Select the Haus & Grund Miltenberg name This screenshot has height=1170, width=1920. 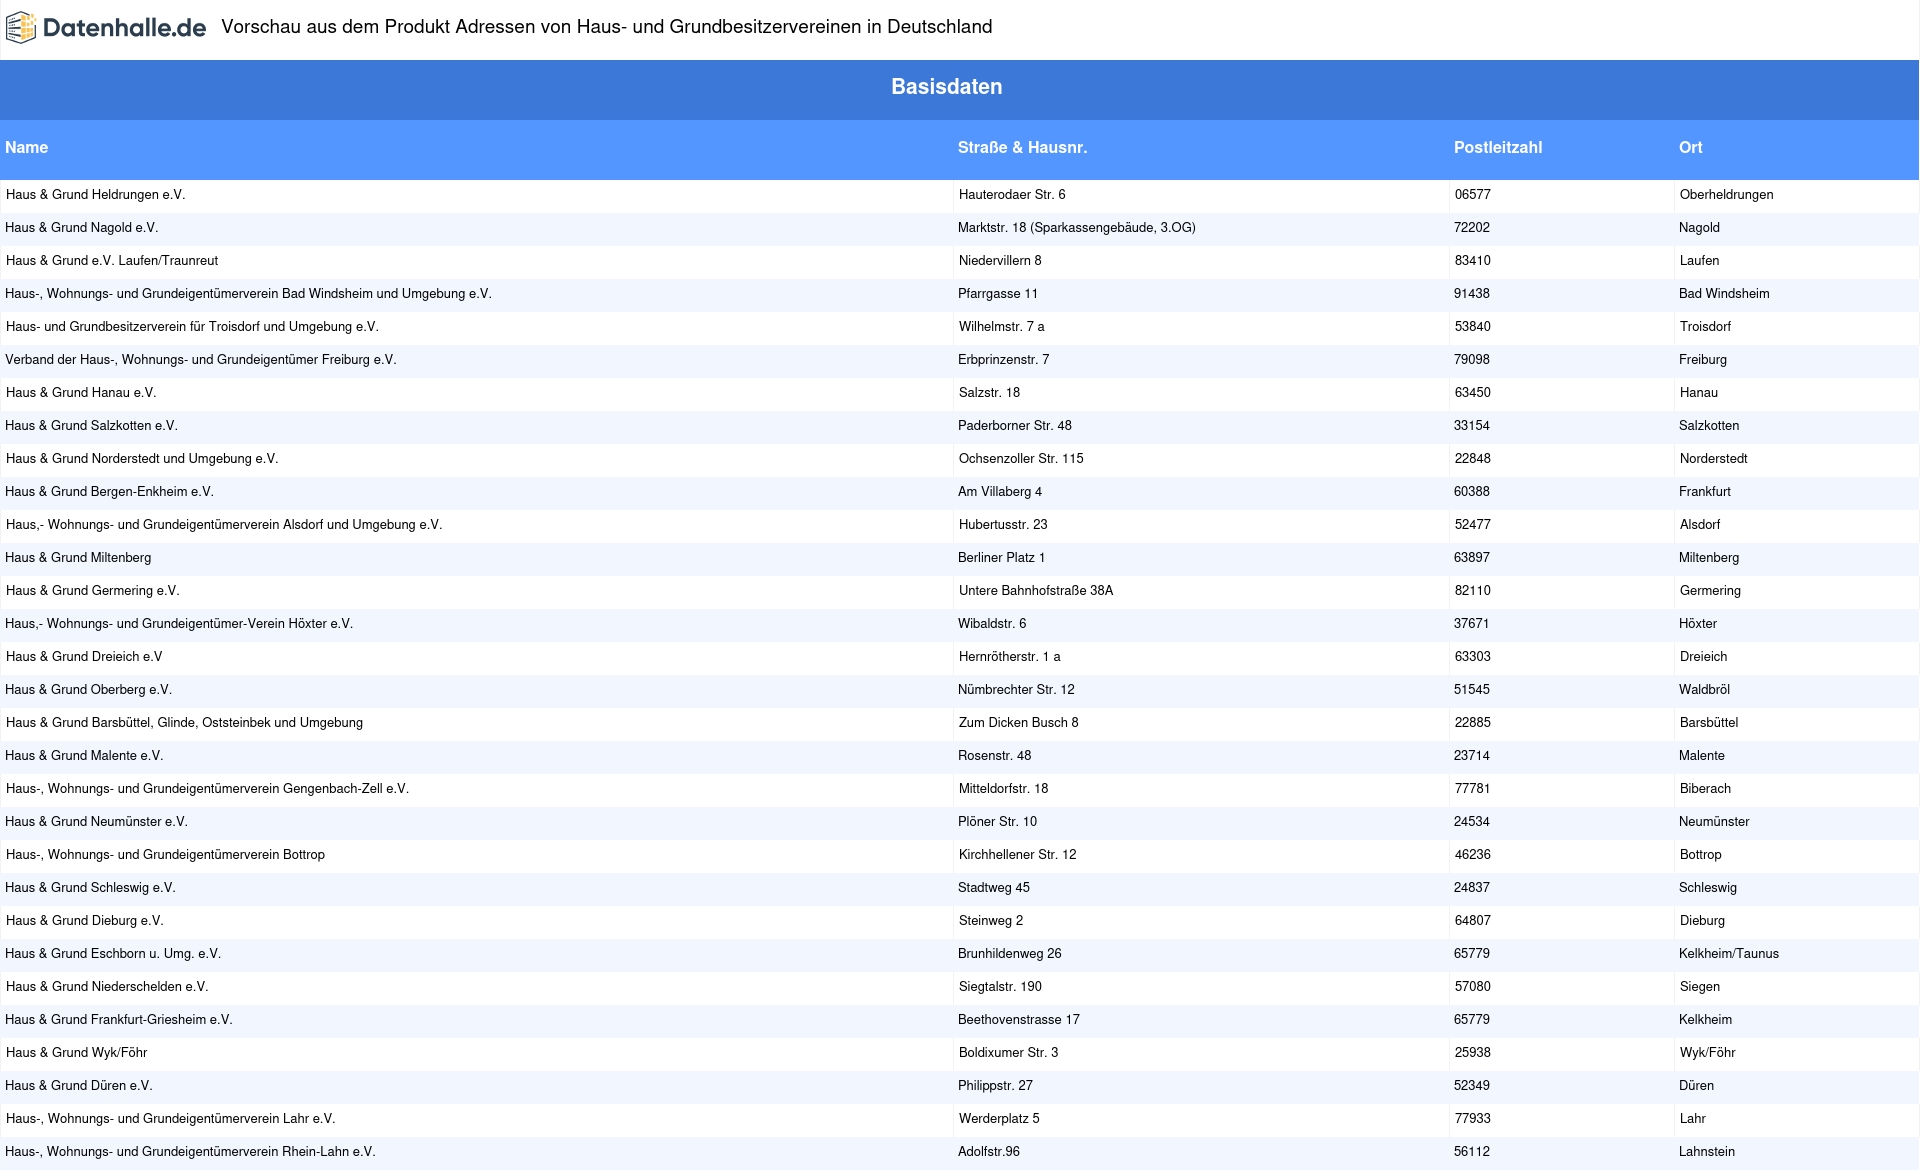[x=78, y=558]
